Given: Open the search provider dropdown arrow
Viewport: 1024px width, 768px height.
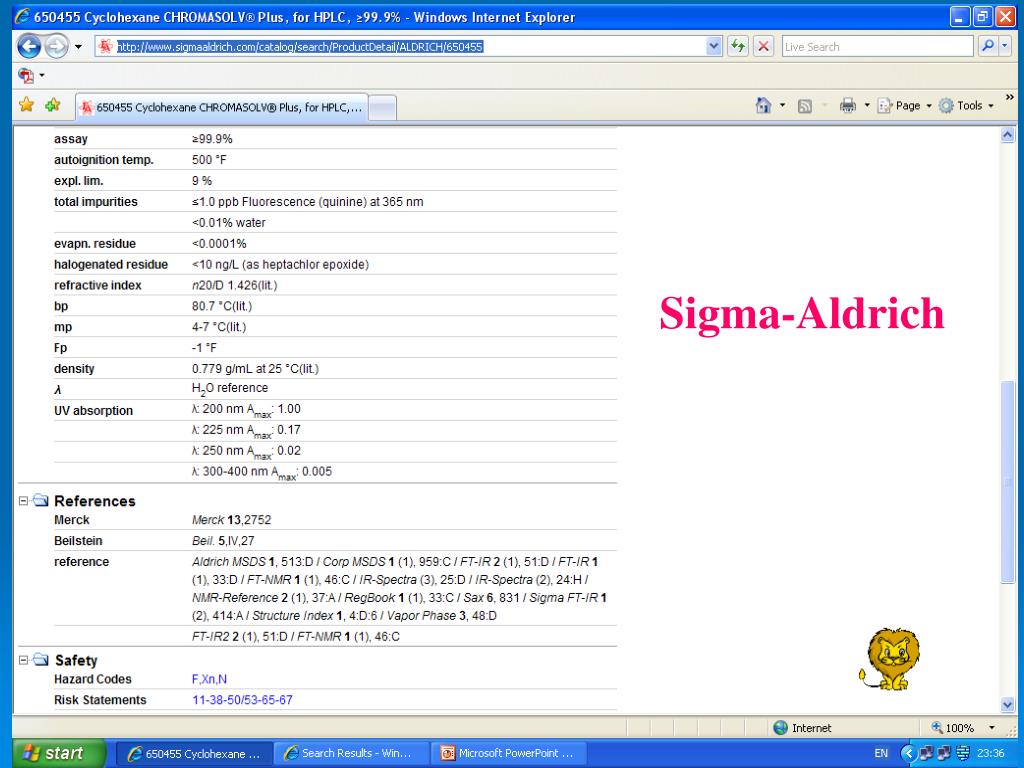Looking at the screenshot, I should [1004, 46].
